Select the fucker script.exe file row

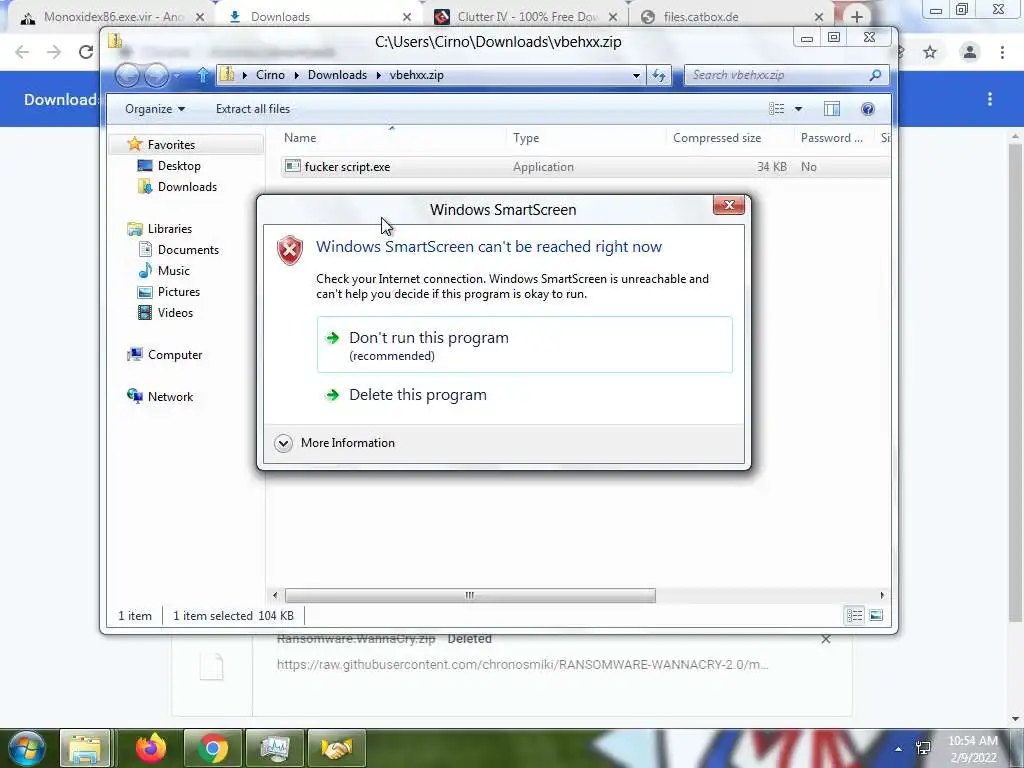point(584,167)
